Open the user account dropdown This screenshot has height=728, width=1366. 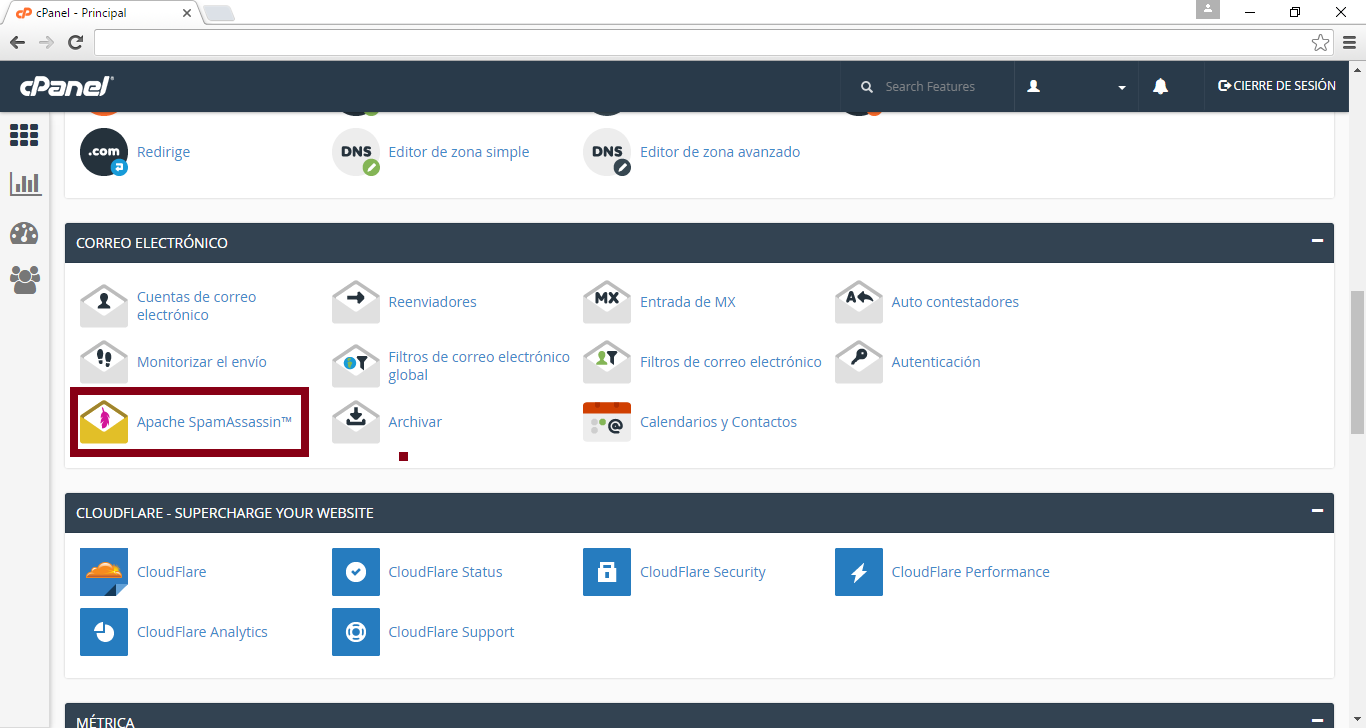(1076, 87)
